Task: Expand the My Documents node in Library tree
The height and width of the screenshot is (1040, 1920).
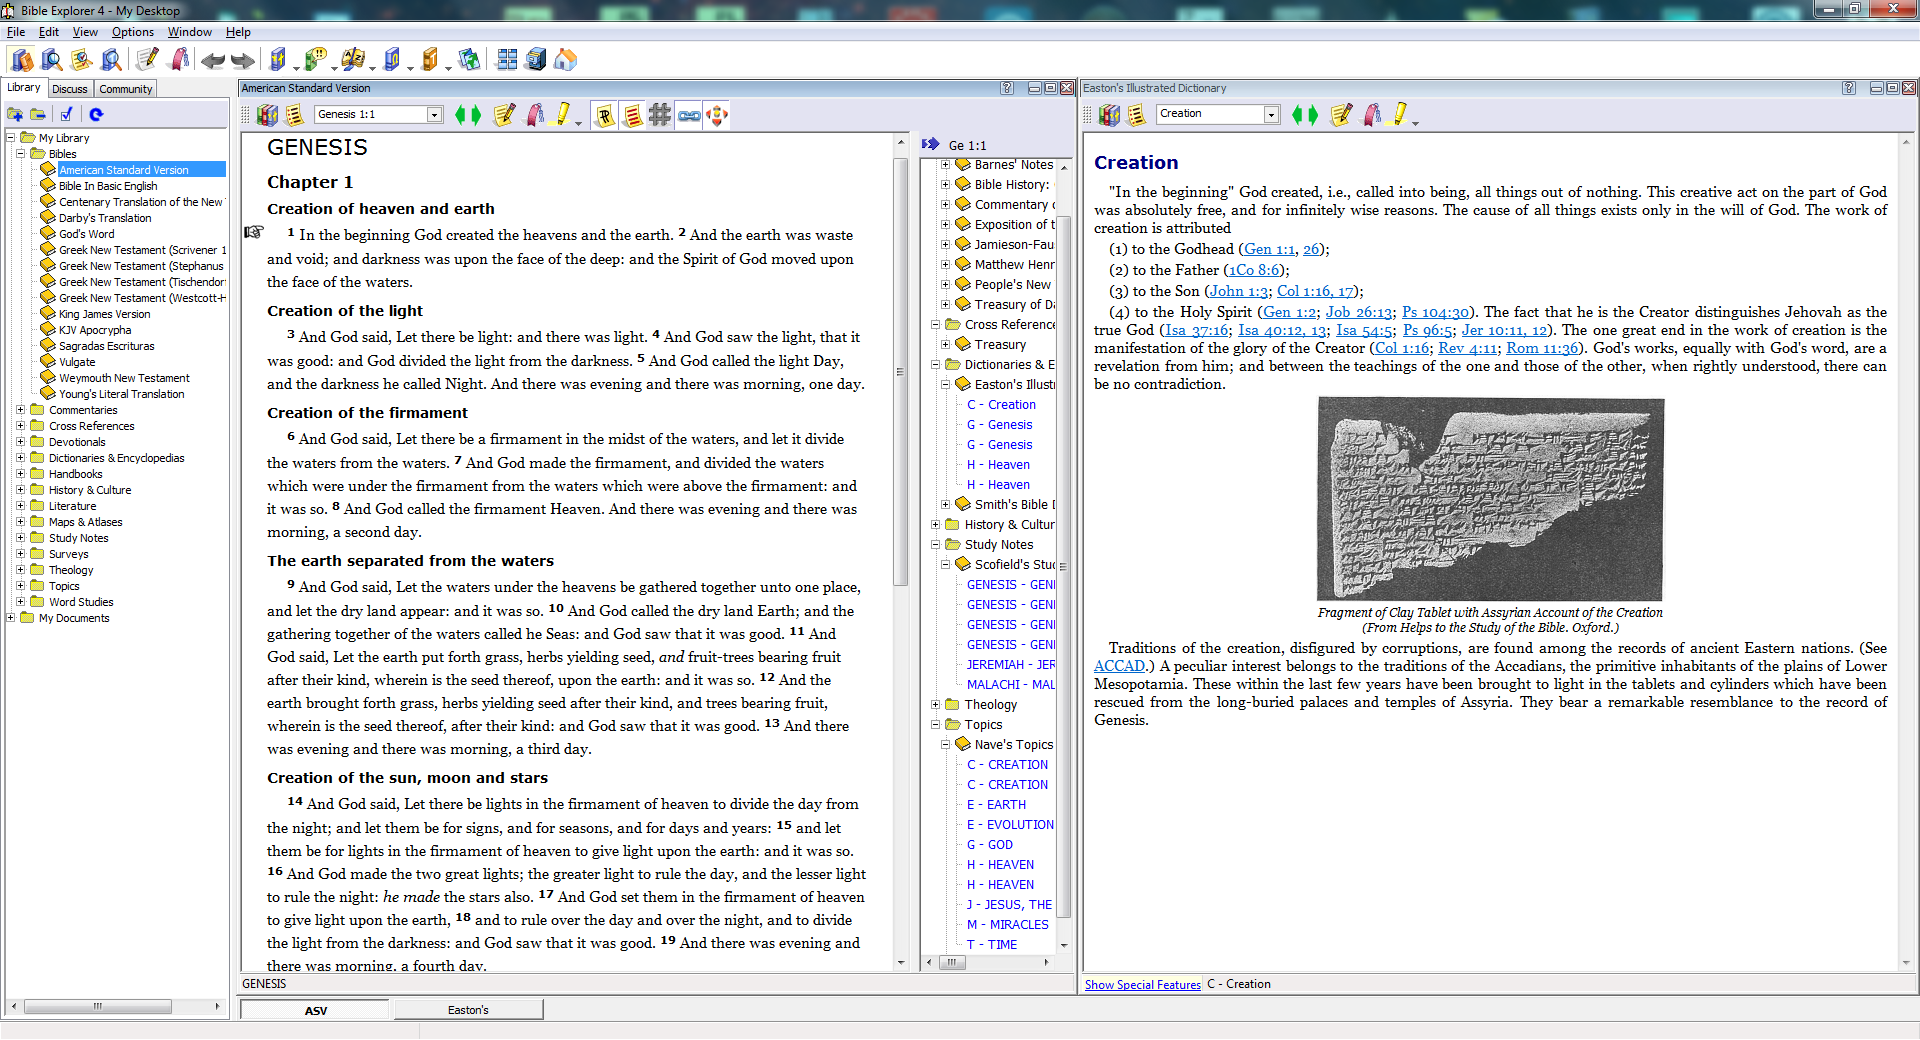Action: pyautogui.click(x=10, y=617)
